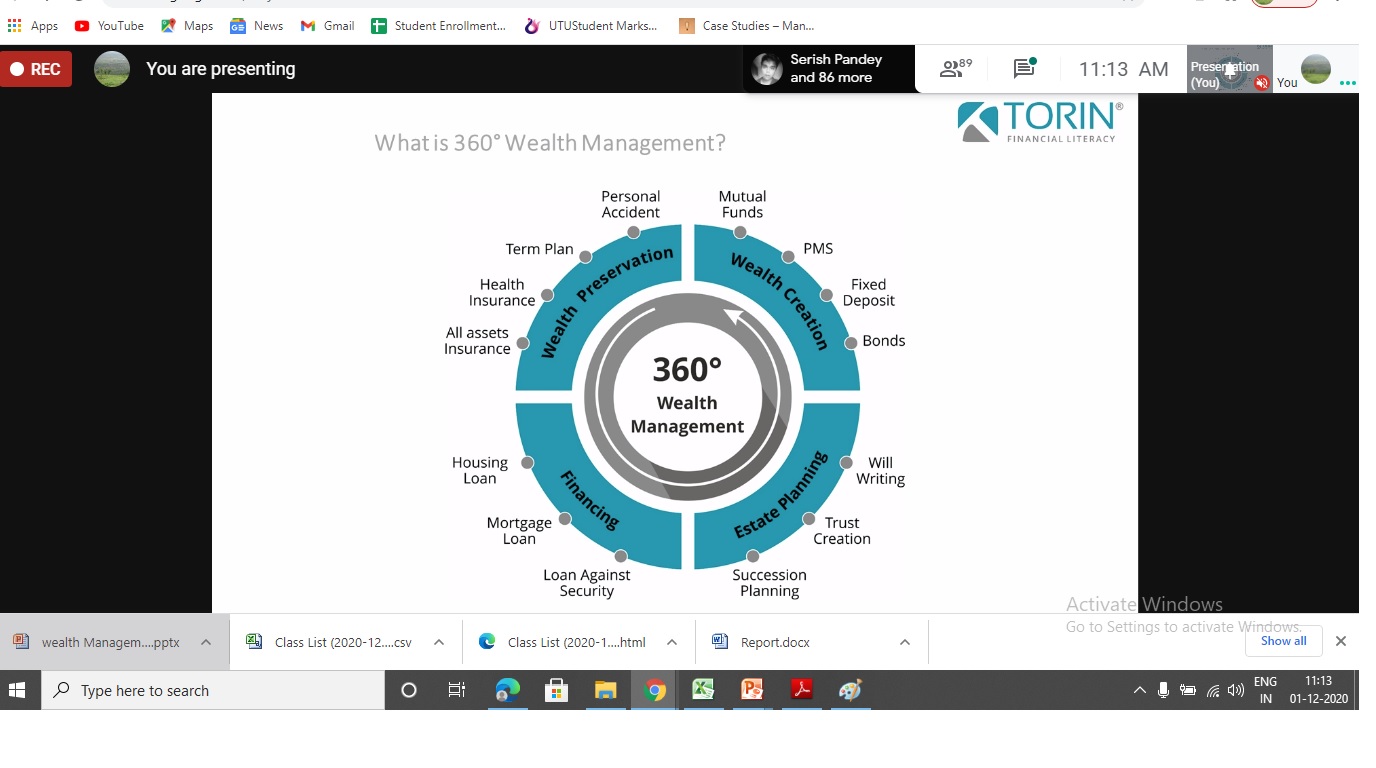This screenshot has height=768, width=1376.
Task: Click the Estate Planning segment
Action: tap(777, 487)
